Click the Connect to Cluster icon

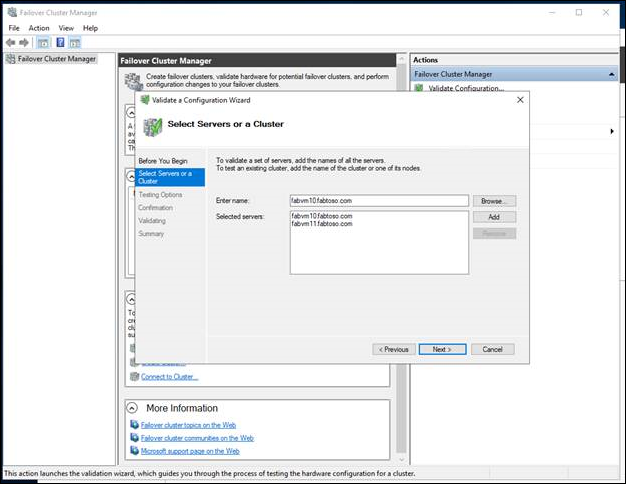[x=135, y=377]
